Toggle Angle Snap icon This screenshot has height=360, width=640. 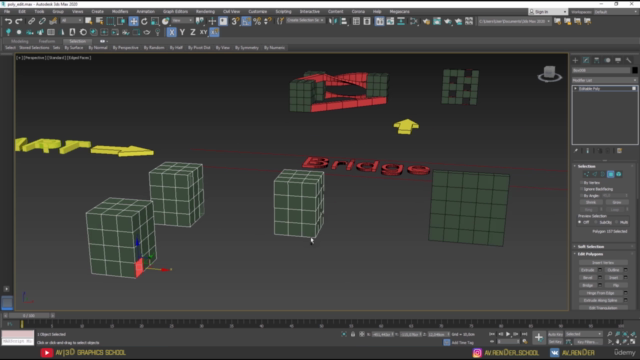coord(246,21)
